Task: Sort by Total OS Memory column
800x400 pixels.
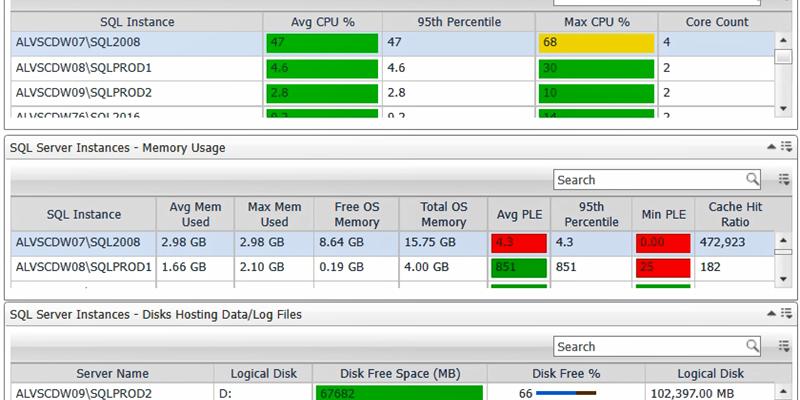Action: point(443,214)
